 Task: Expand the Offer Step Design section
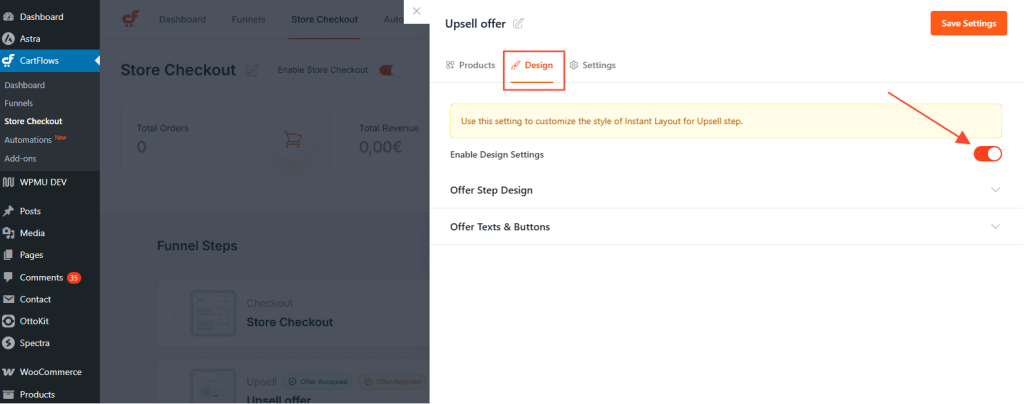click(726, 190)
